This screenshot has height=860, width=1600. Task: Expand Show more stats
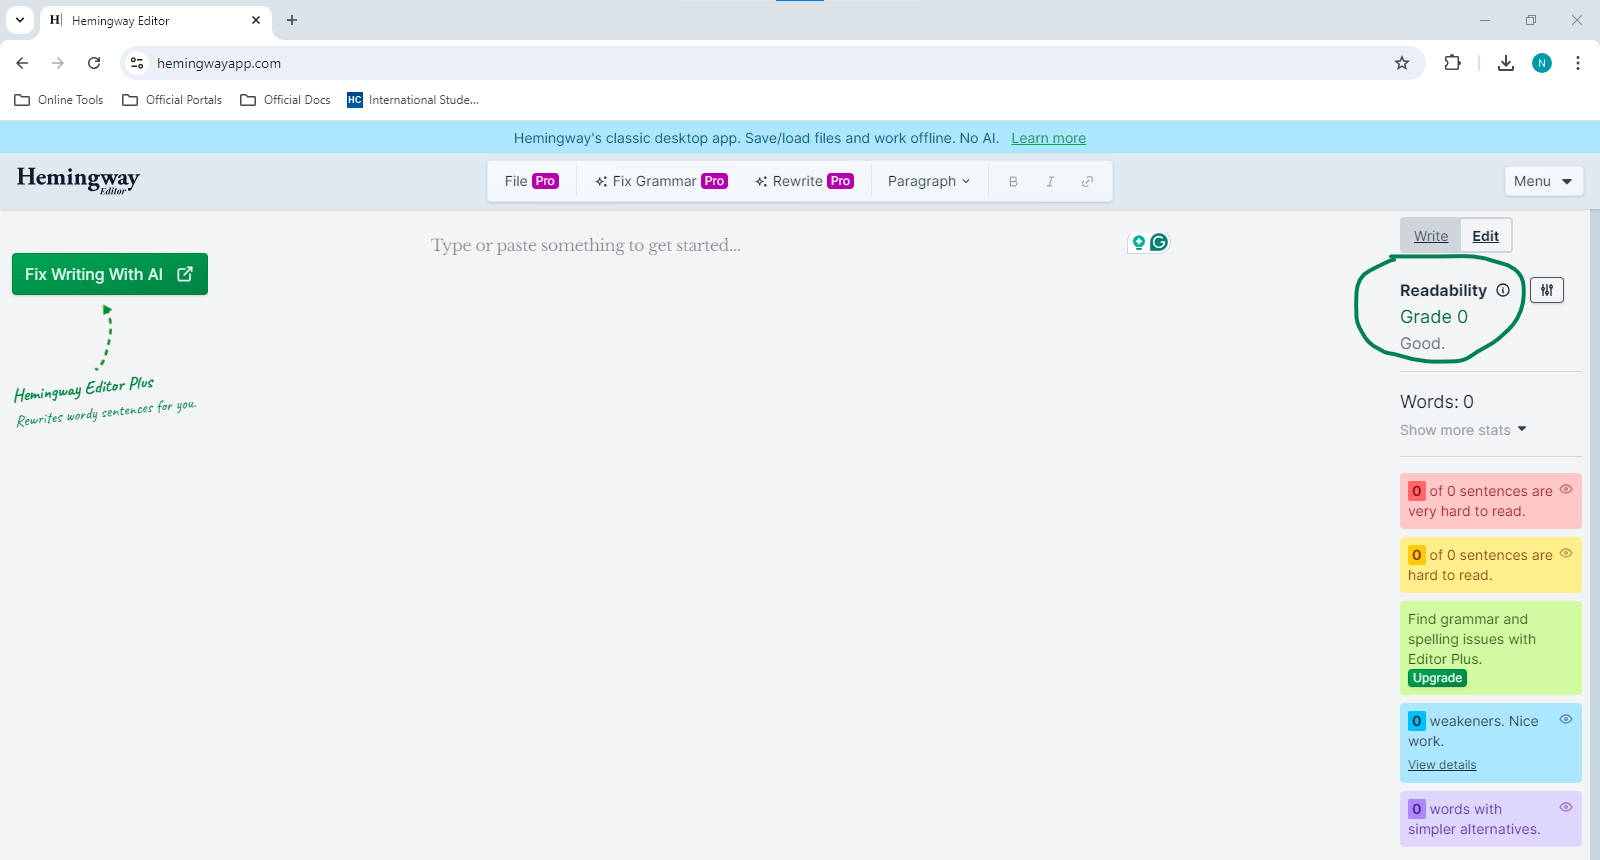pos(1463,430)
